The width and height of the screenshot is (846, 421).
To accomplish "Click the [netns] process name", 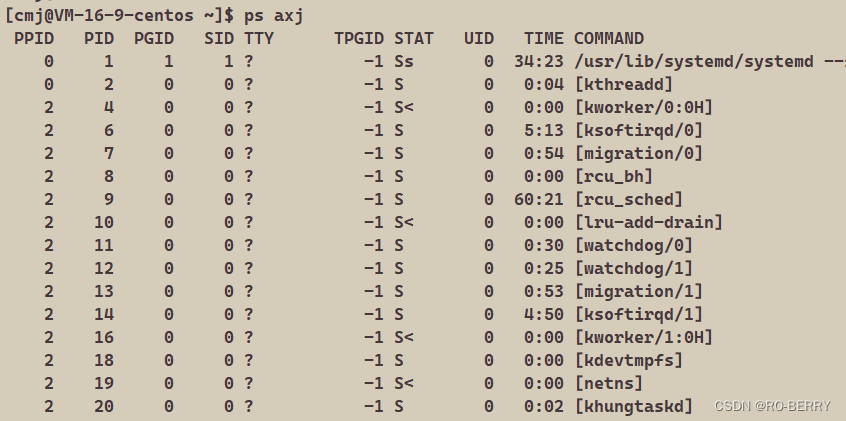I will pos(608,383).
